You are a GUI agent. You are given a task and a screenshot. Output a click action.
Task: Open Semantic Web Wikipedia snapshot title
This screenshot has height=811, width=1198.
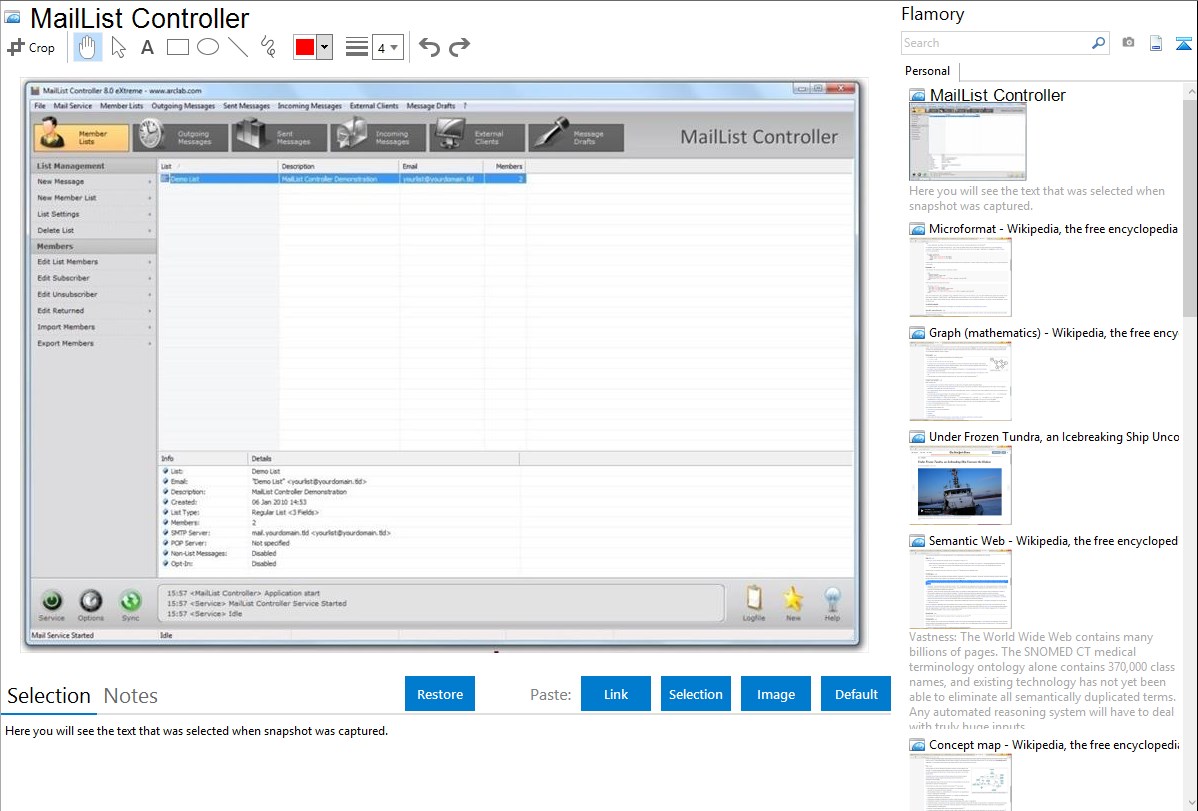coord(1053,541)
